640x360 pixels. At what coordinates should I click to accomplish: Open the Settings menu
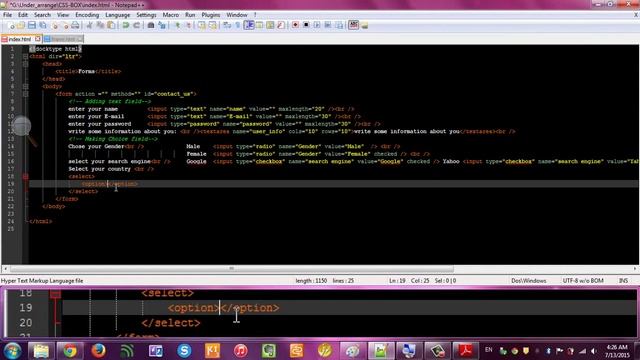click(x=146, y=15)
